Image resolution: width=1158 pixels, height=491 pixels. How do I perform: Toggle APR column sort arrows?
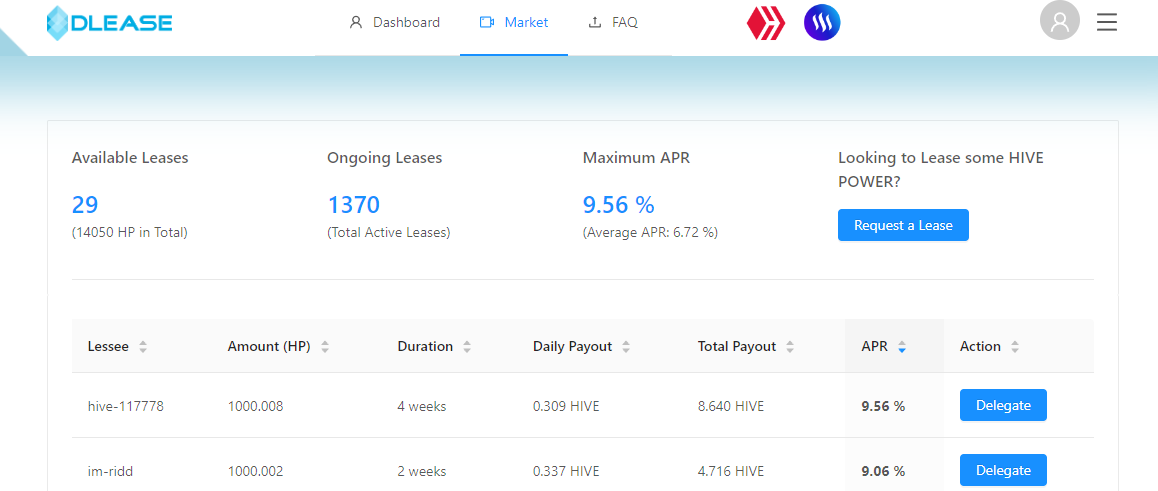(x=902, y=346)
